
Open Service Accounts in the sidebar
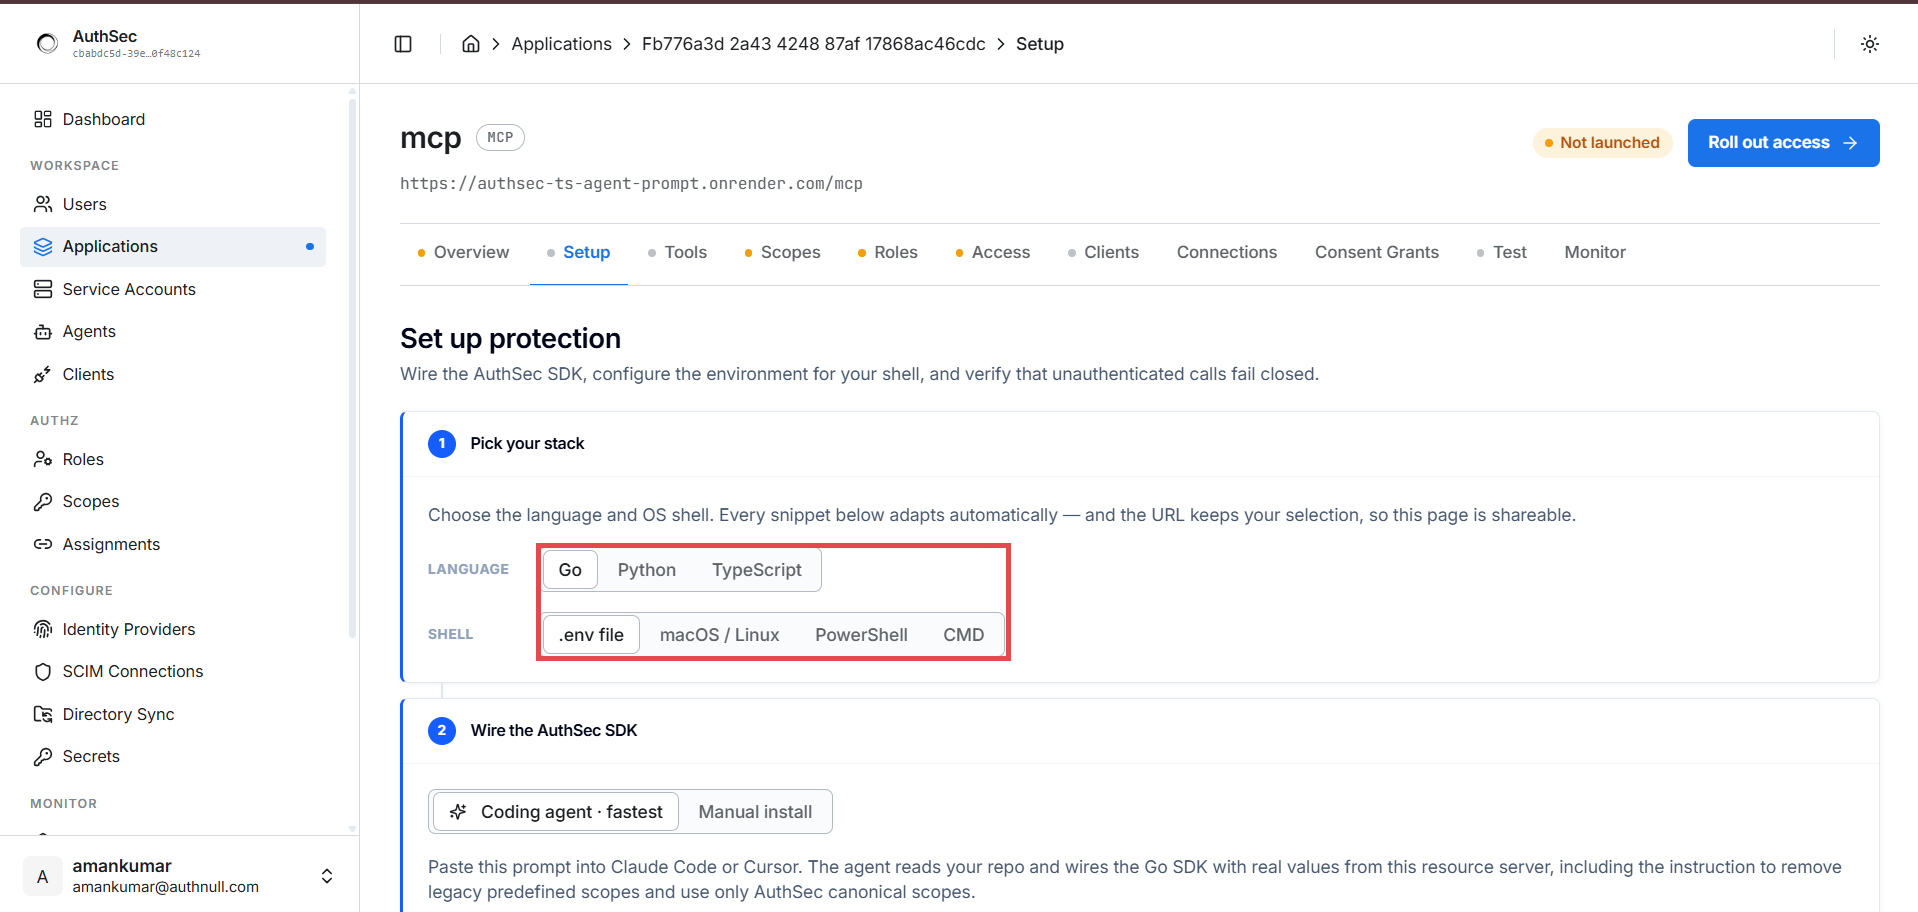173,290
